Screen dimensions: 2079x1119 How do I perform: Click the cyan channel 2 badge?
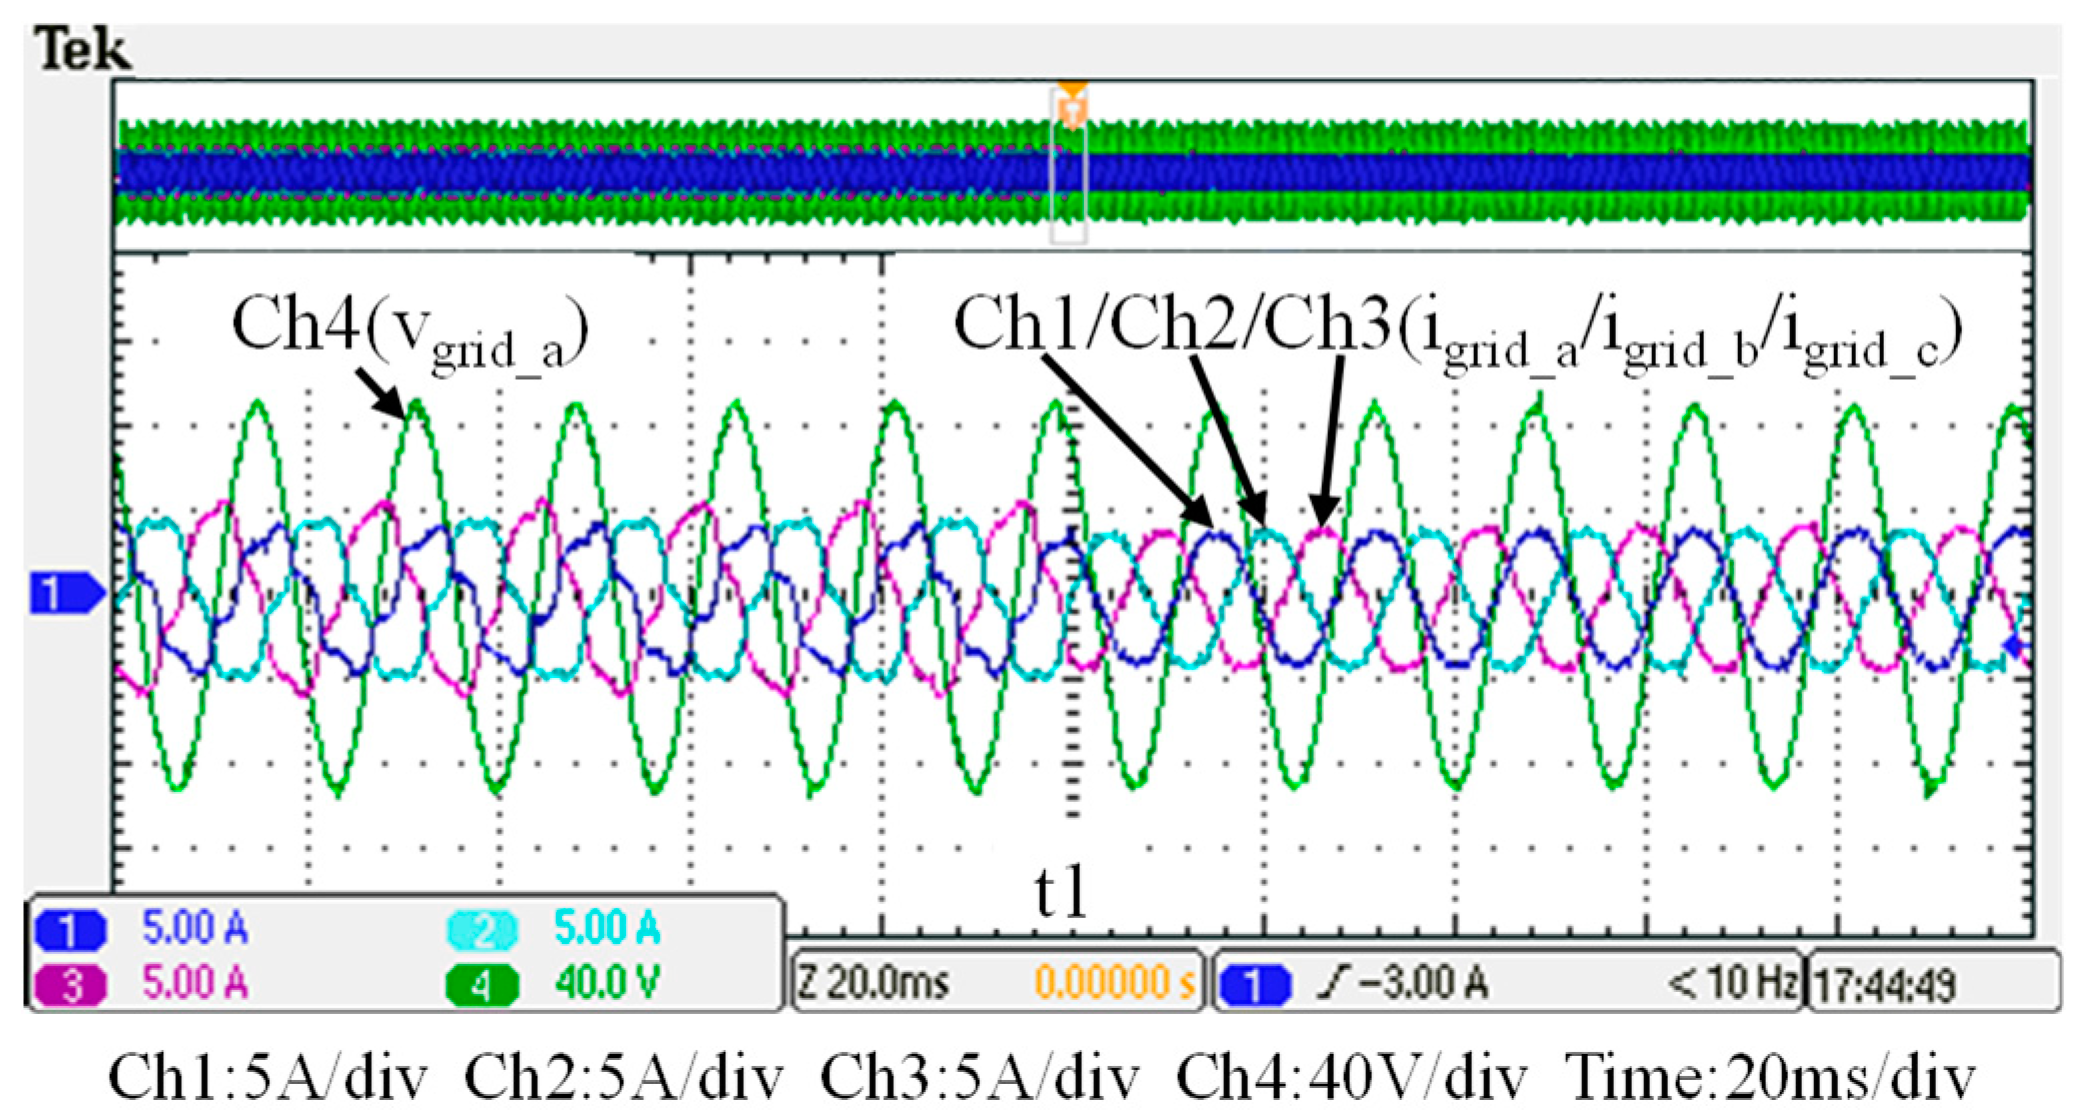482,930
